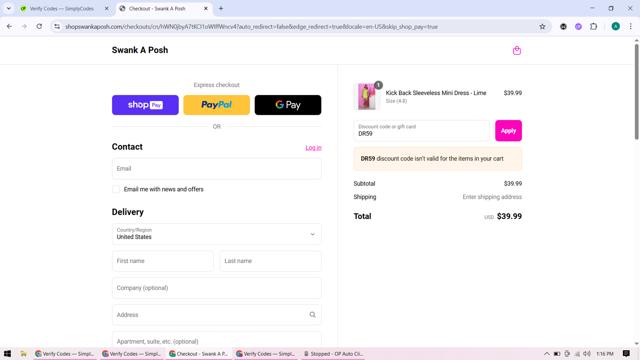The height and width of the screenshot is (360, 640).
Task: Switch to Verify Codes SimplyCodes tab
Action: 61,9
